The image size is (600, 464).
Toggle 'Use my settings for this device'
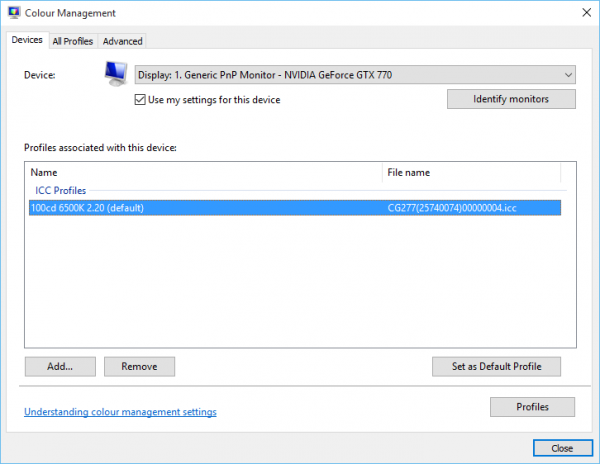tap(140, 100)
